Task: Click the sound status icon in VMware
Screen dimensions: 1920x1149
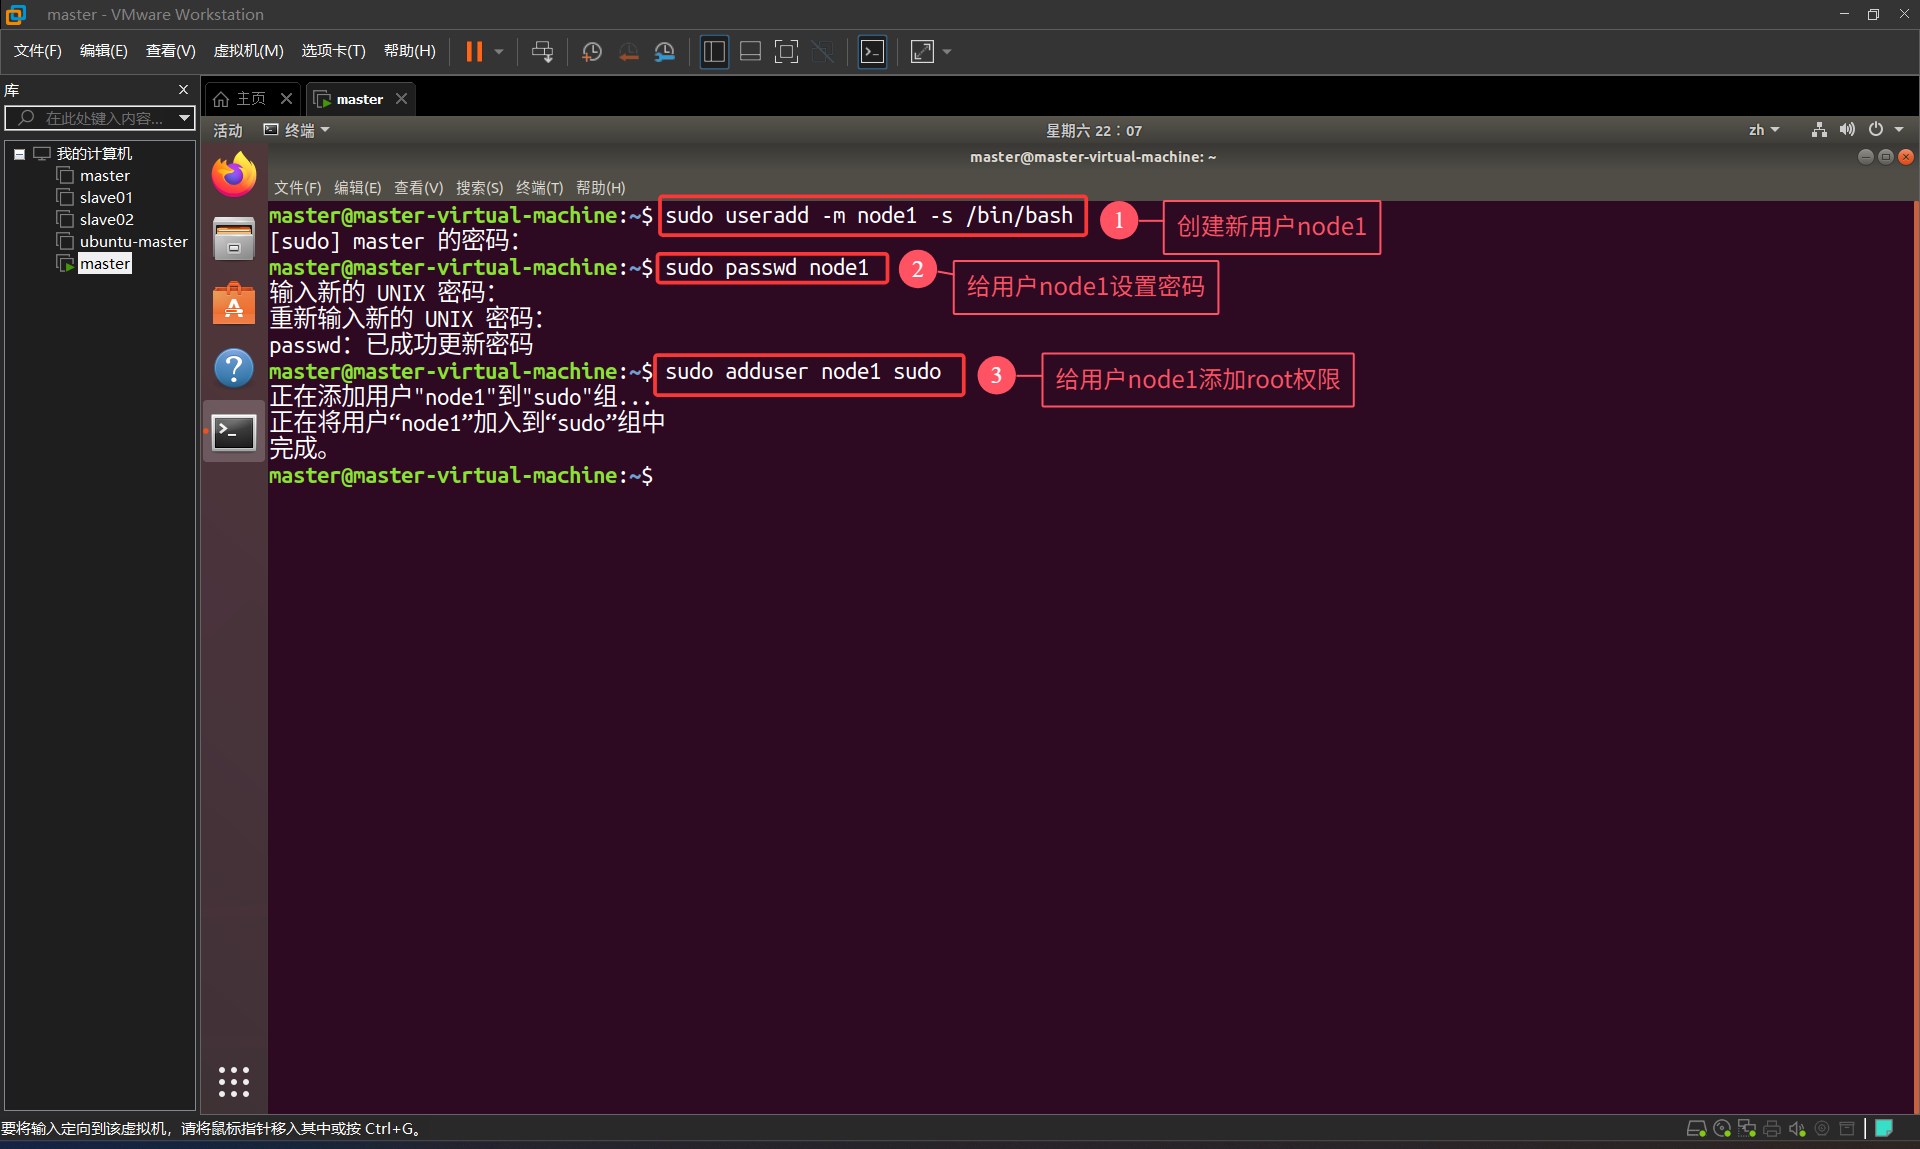Action: (1797, 1128)
